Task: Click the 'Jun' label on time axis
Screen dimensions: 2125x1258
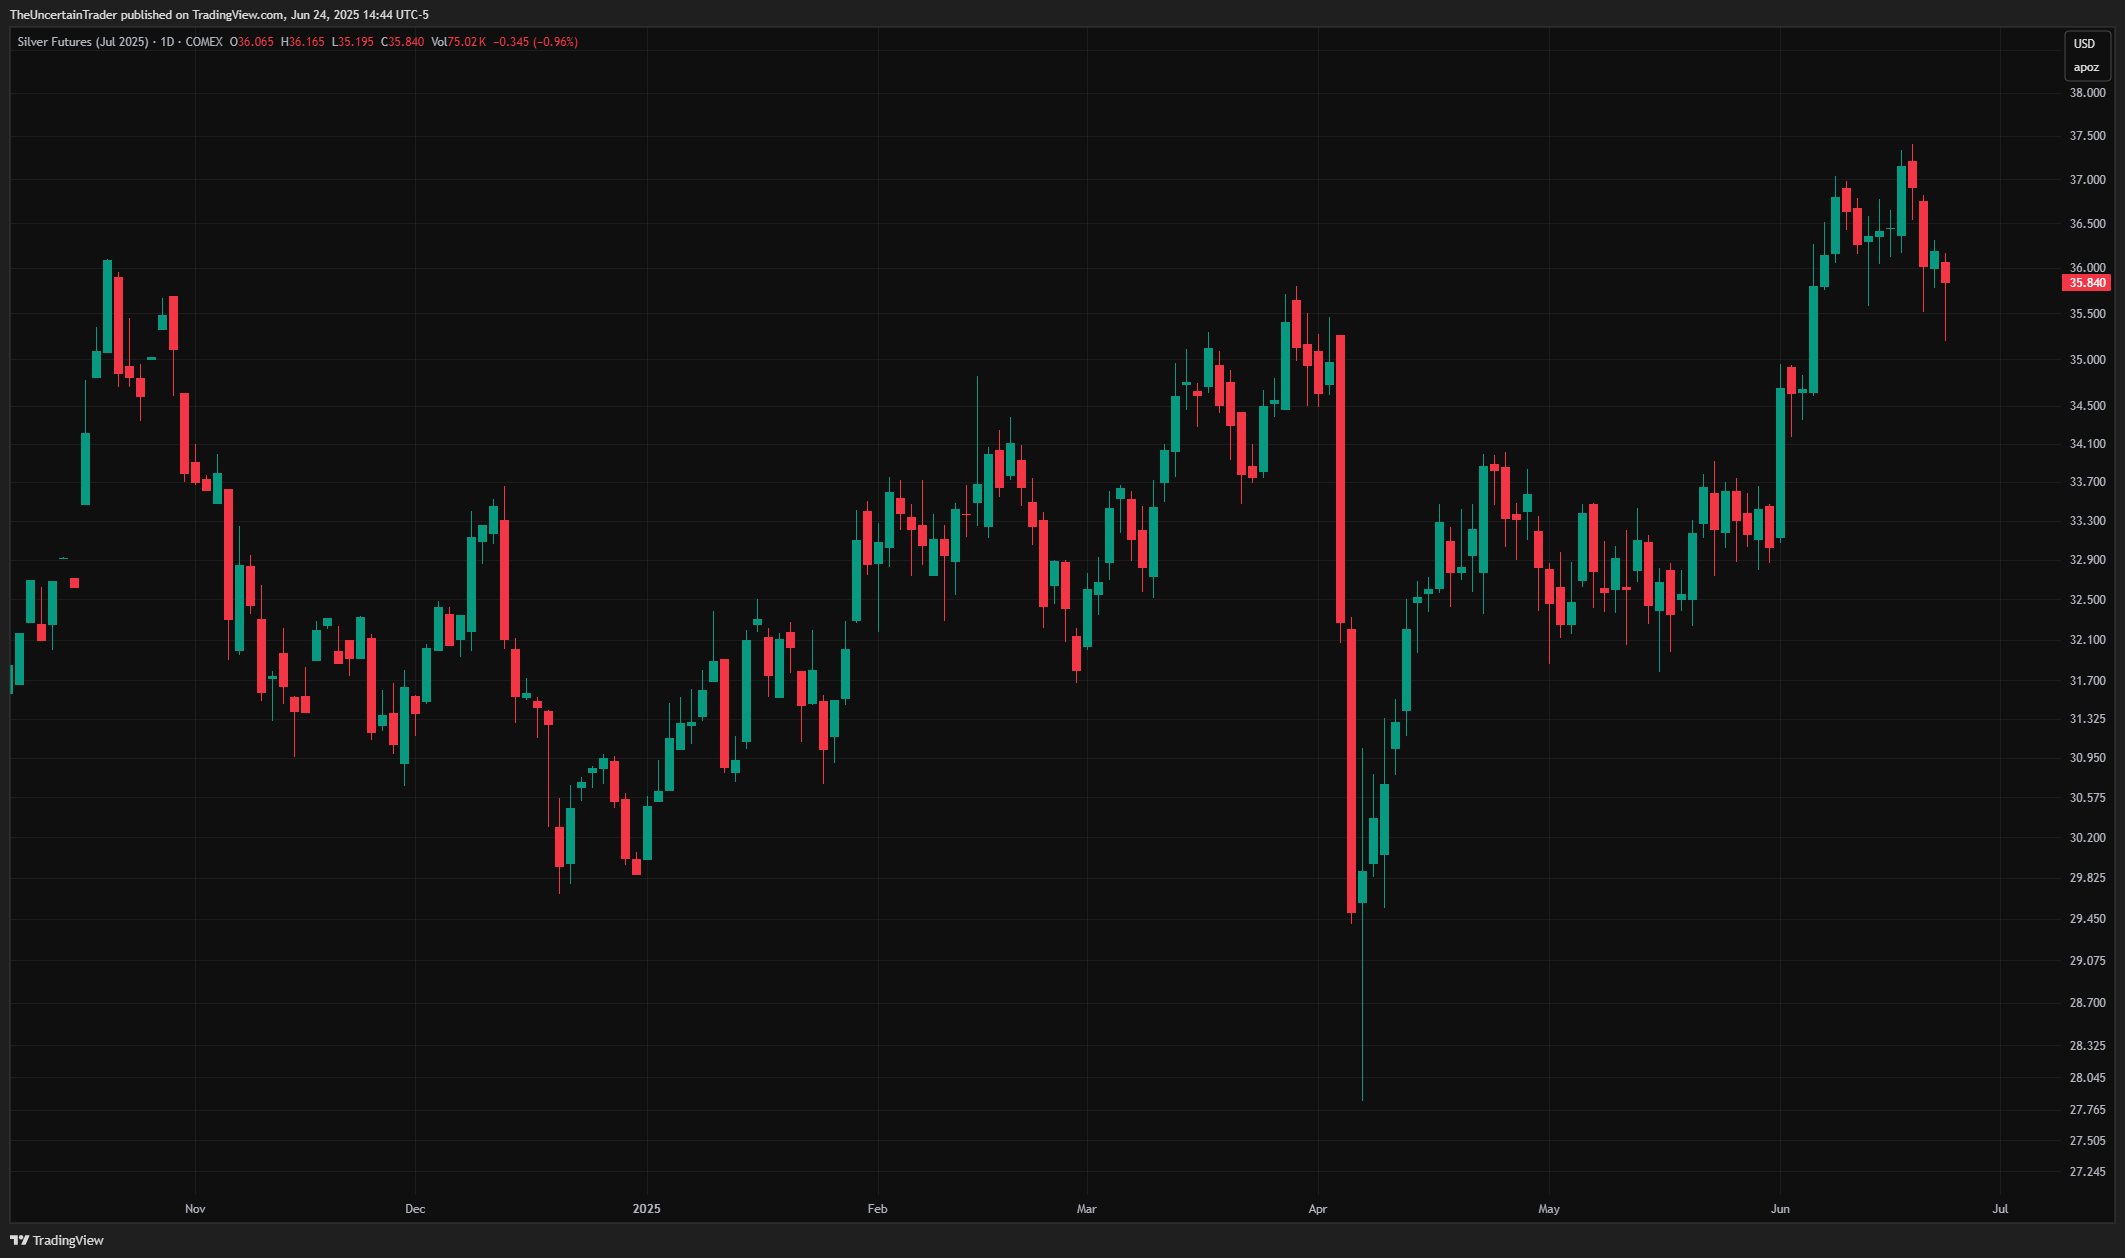Action: click(x=1780, y=1209)
